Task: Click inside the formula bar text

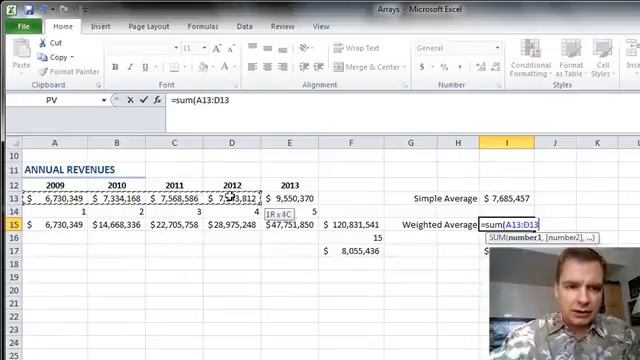Action: coord(200,100)
